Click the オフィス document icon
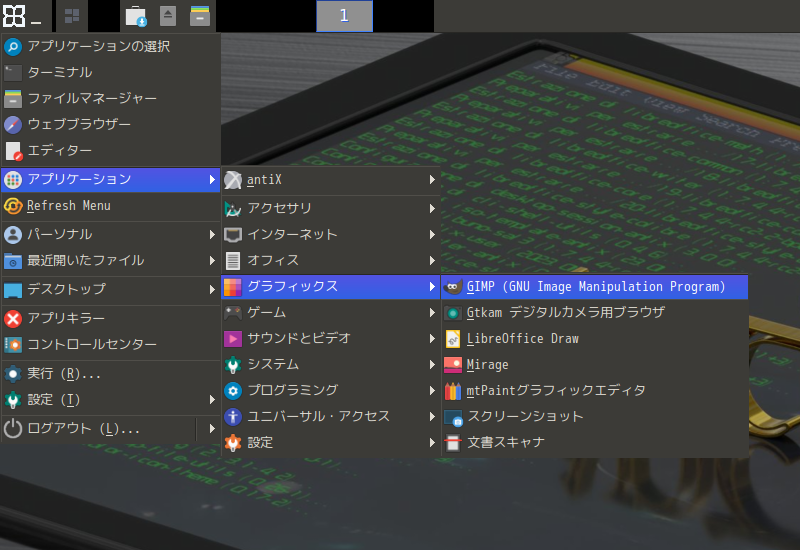 pyautogui.click(x=233, y=261)
